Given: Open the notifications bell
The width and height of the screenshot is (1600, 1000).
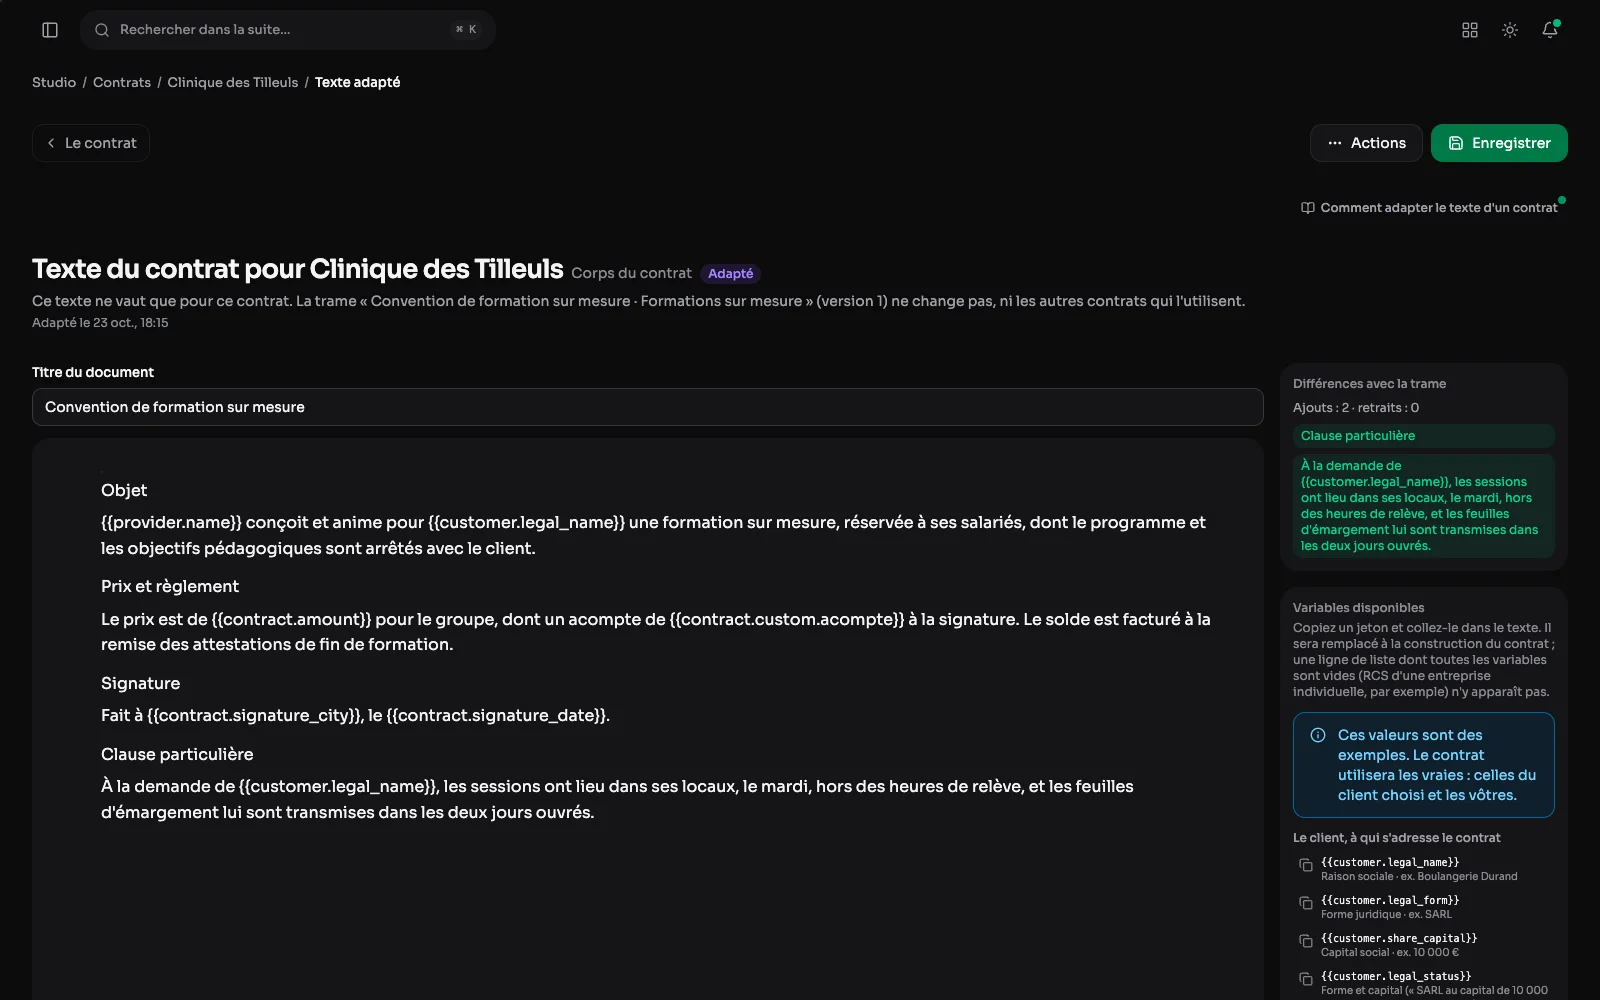Looking at the screenshot, I should click(x=1550, y=30).
